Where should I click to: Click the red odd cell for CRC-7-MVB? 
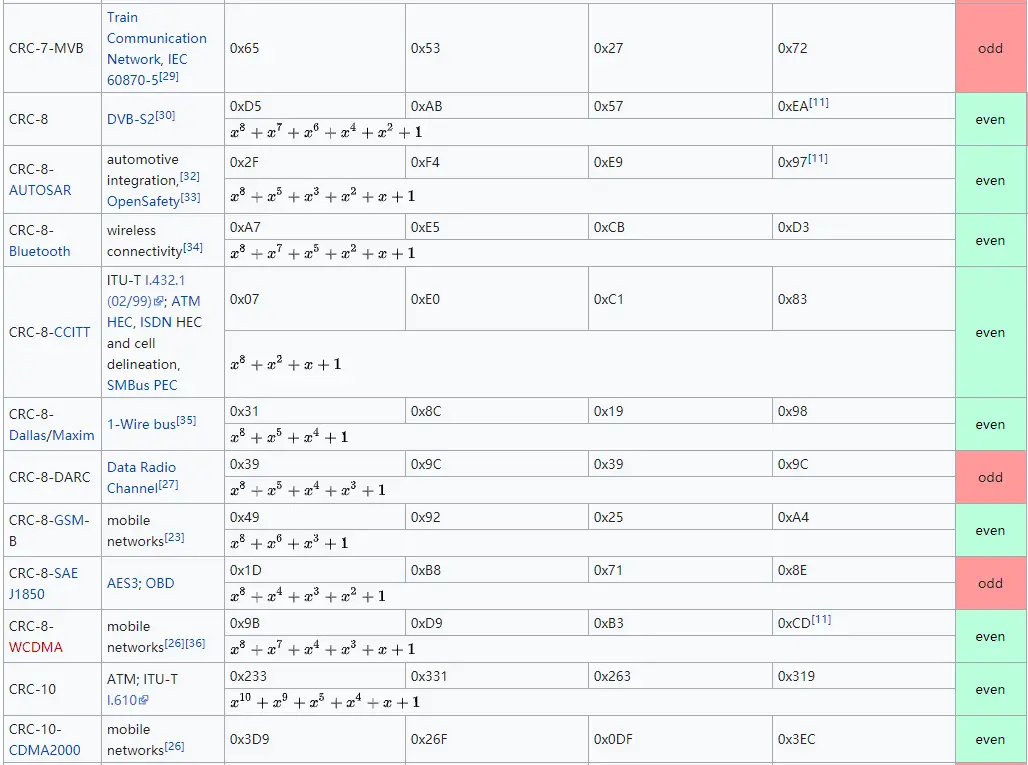pos(990,48)
